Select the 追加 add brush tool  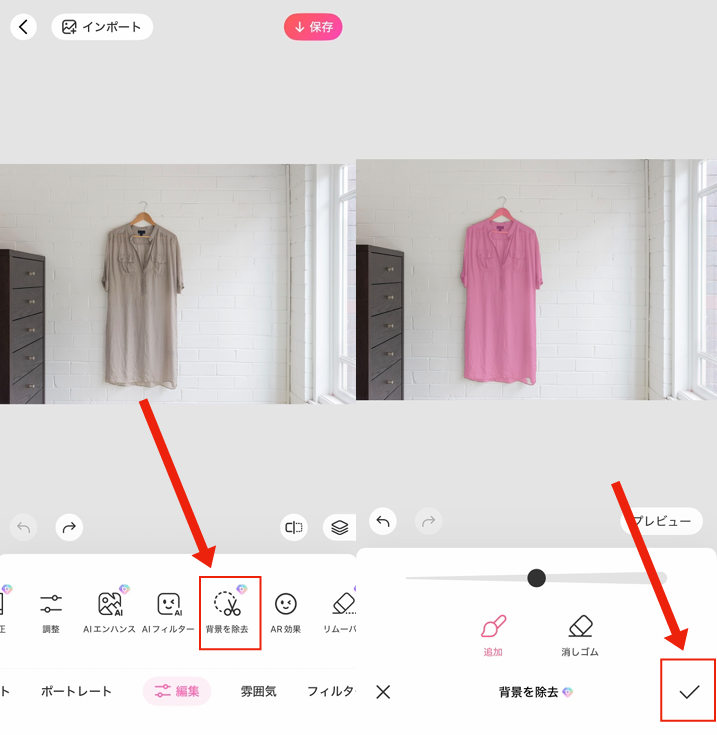pyautogui.click(x=493, y=636)
